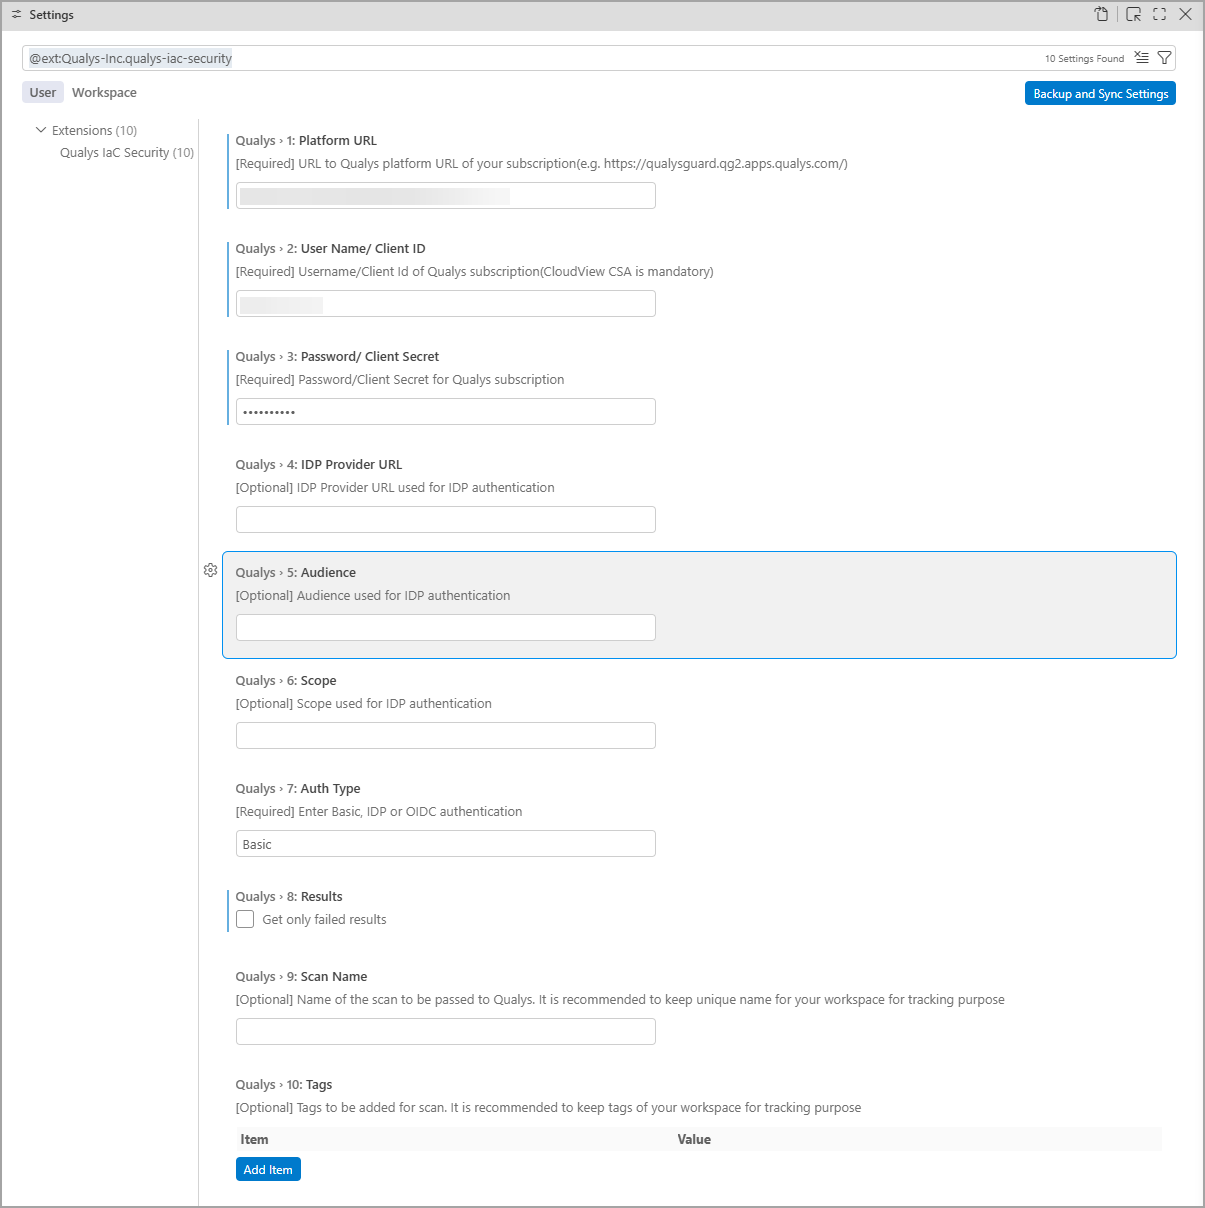The image size is (1205, 1208).
Task: Click the Scan Name input field
Action: click(446, 1031)
